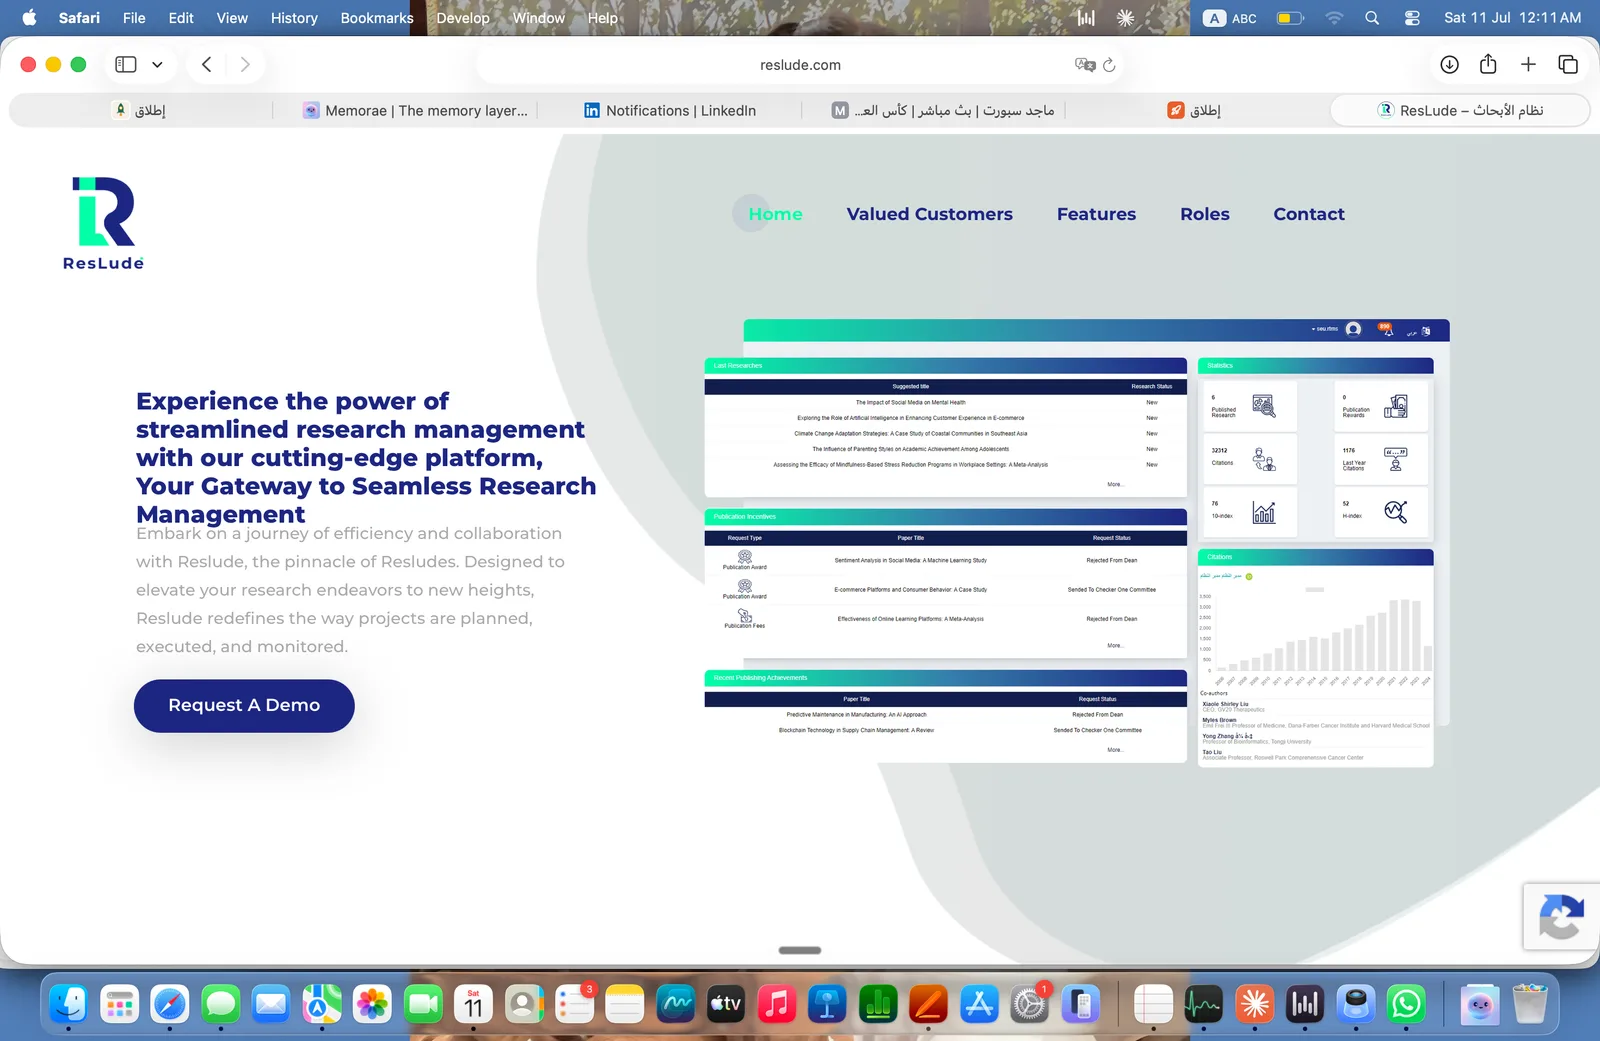Open the View menu
Image resolution: width=1600 pixels, height=1041 pixels.
pyautogui.click(x=232, y=18)
